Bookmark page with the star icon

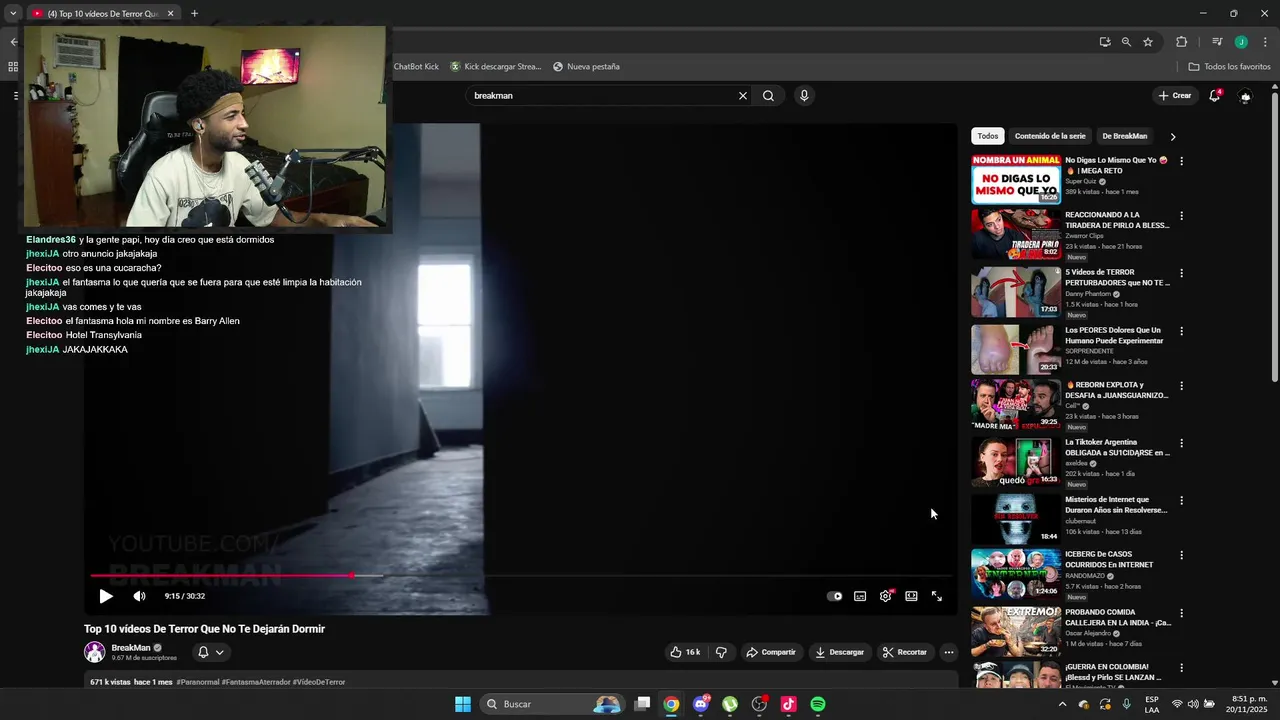pyautogui.click(x=1148, y=42)
